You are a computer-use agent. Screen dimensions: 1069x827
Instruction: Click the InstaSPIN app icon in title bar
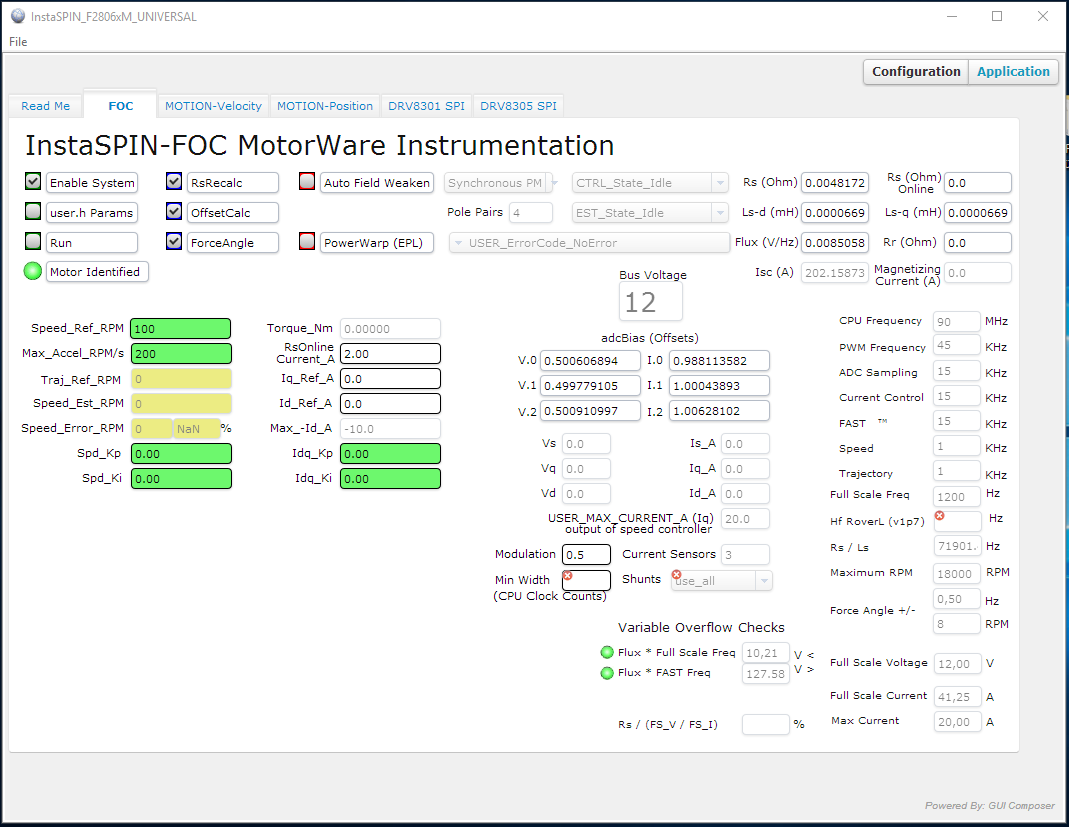[x=18, y=16]
